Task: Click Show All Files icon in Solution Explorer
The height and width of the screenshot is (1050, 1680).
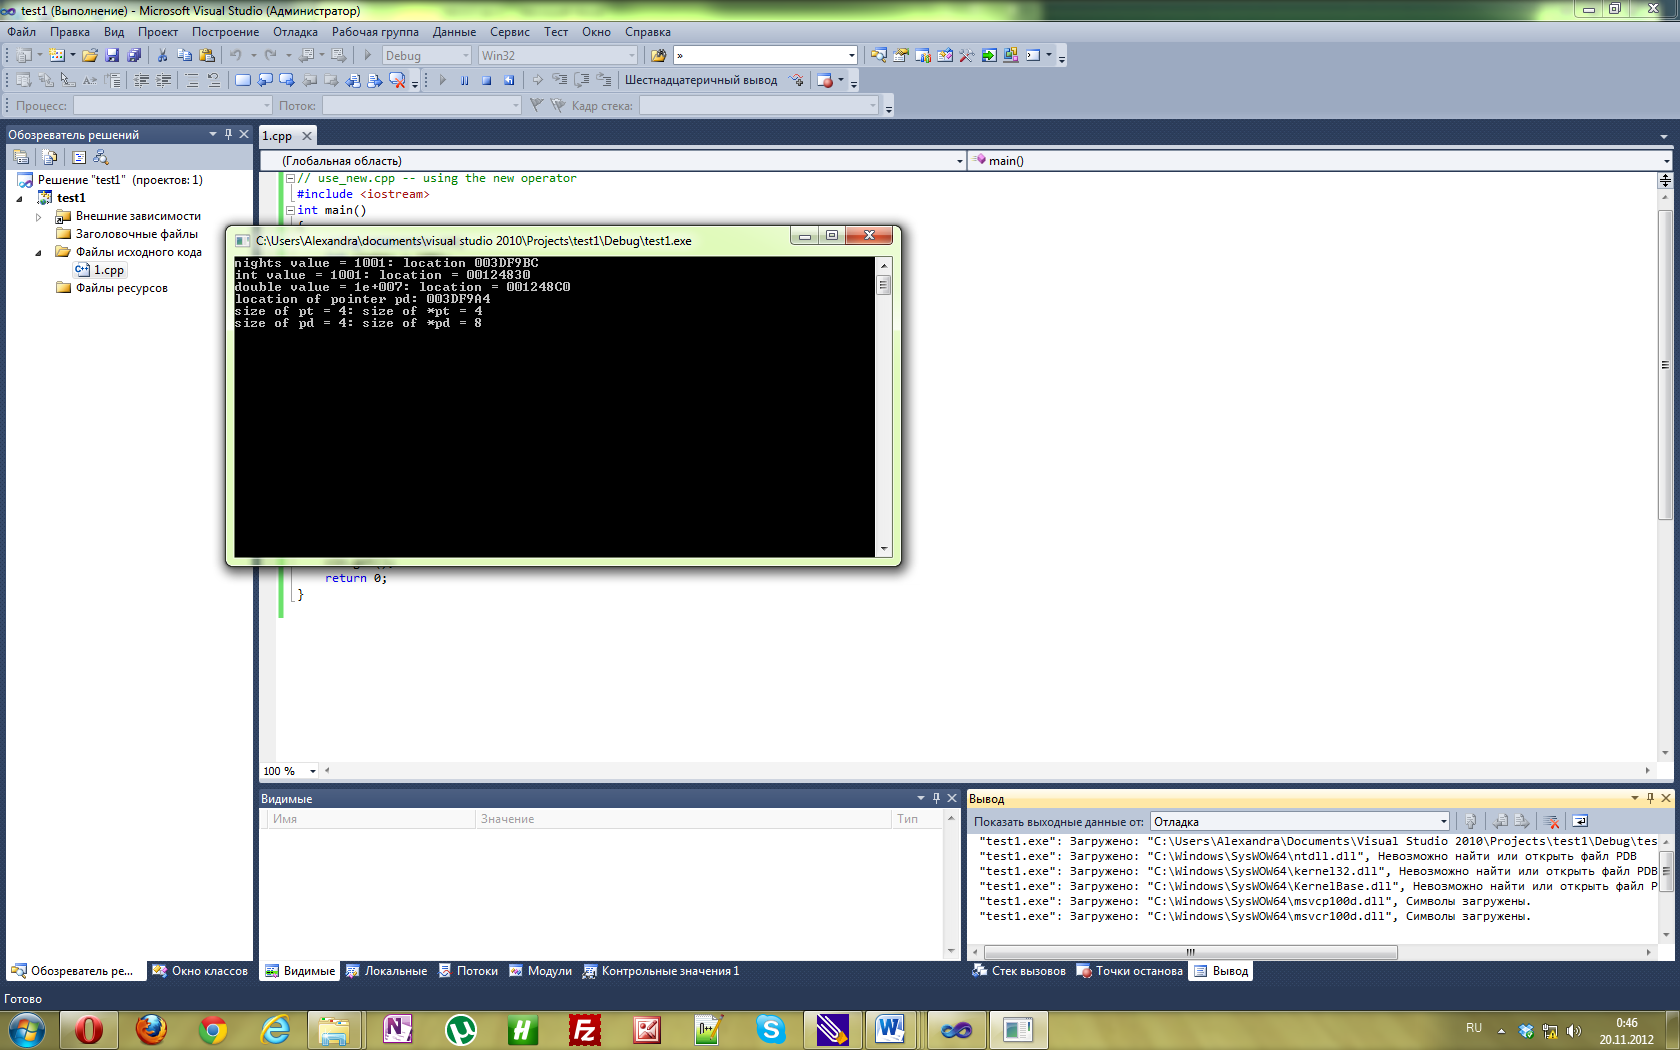Action: (49, 157)
